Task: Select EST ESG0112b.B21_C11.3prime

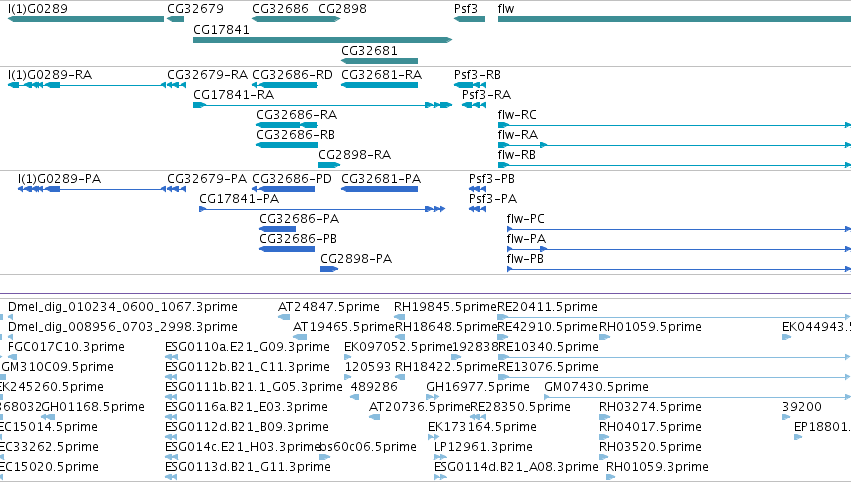Action: (x=172, y=377)
